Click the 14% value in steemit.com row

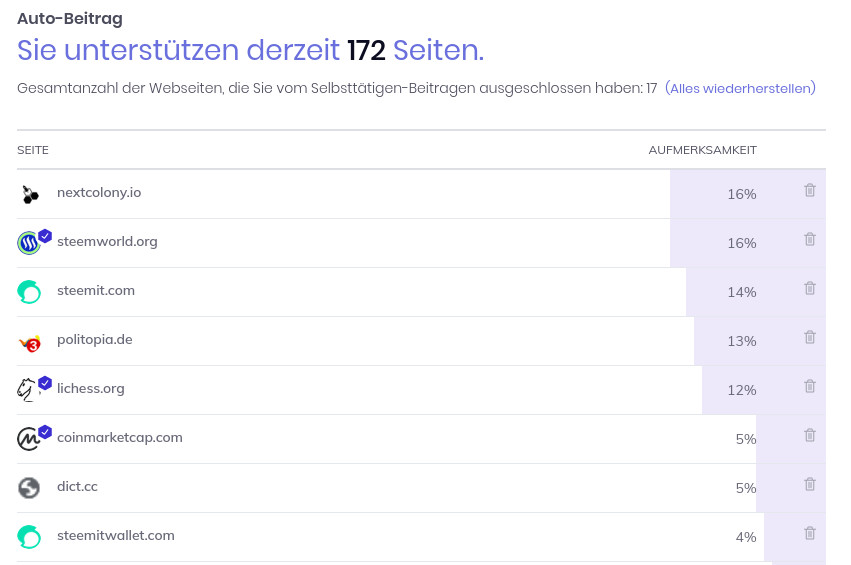coord(742,292)
